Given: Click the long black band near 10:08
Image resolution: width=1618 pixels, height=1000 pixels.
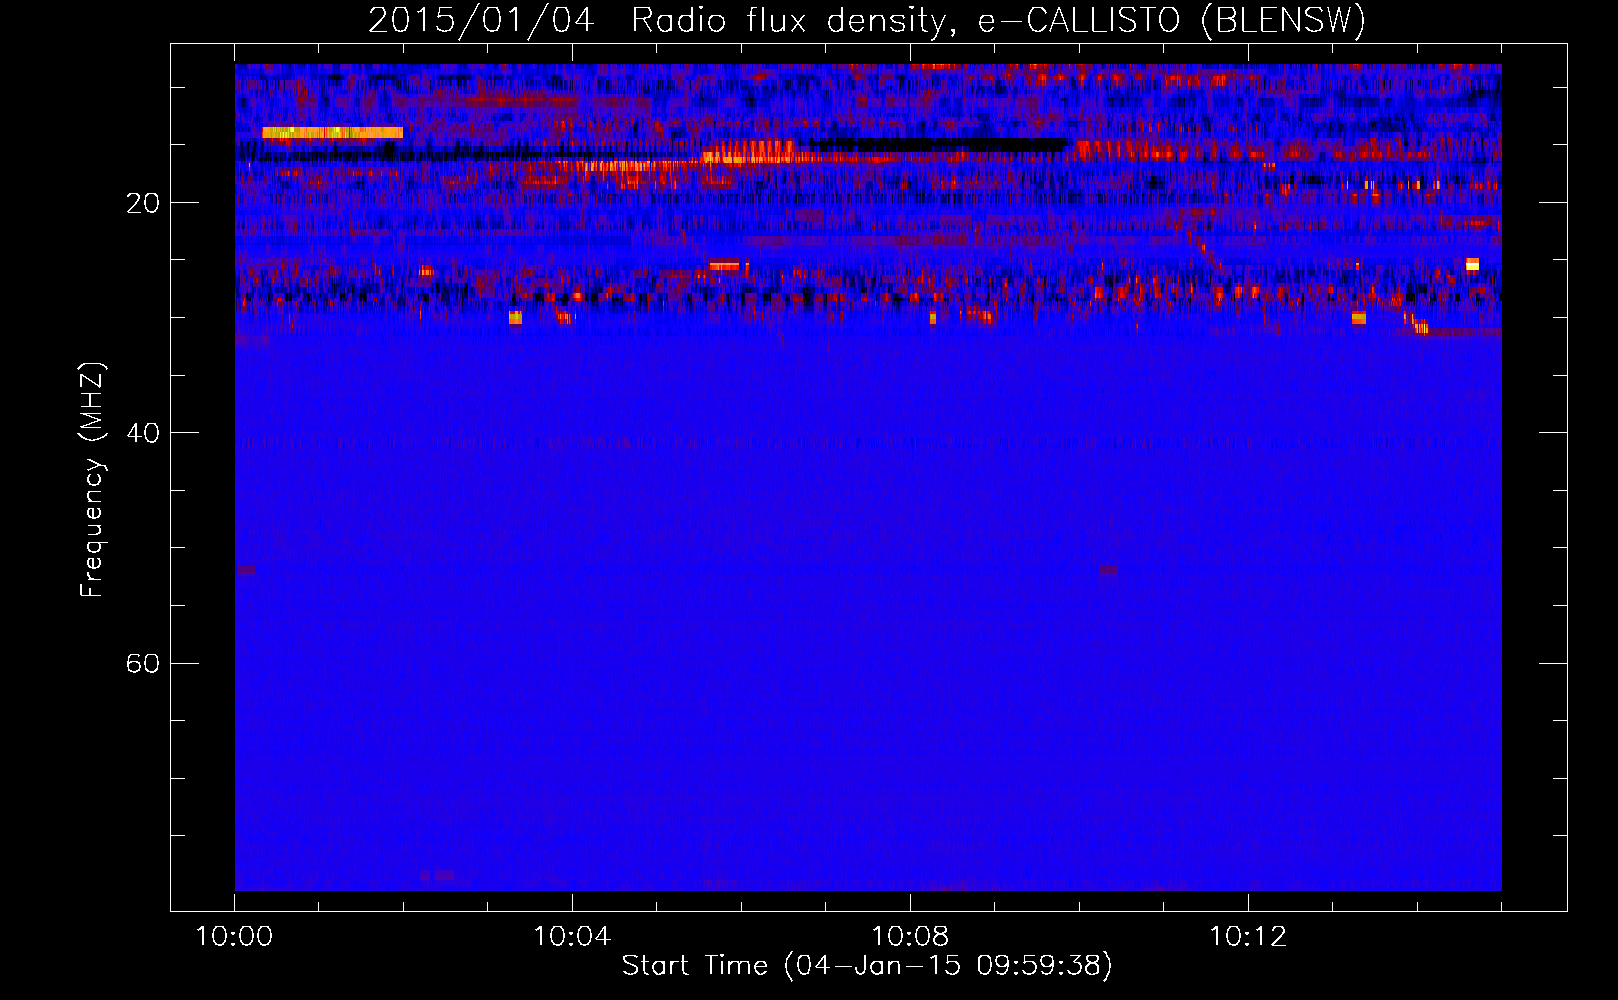Looking at the screenshot, I should coord(938,145).
